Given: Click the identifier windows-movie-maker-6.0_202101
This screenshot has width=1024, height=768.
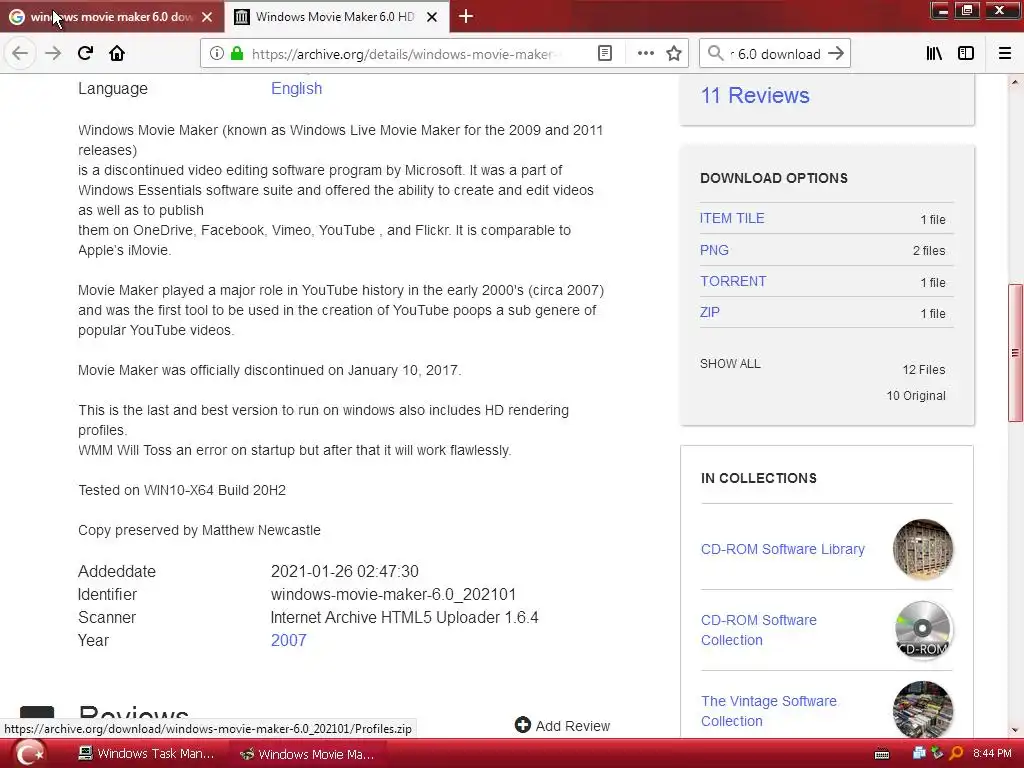Looking at the screenshot, I should [x=393, y=594].
